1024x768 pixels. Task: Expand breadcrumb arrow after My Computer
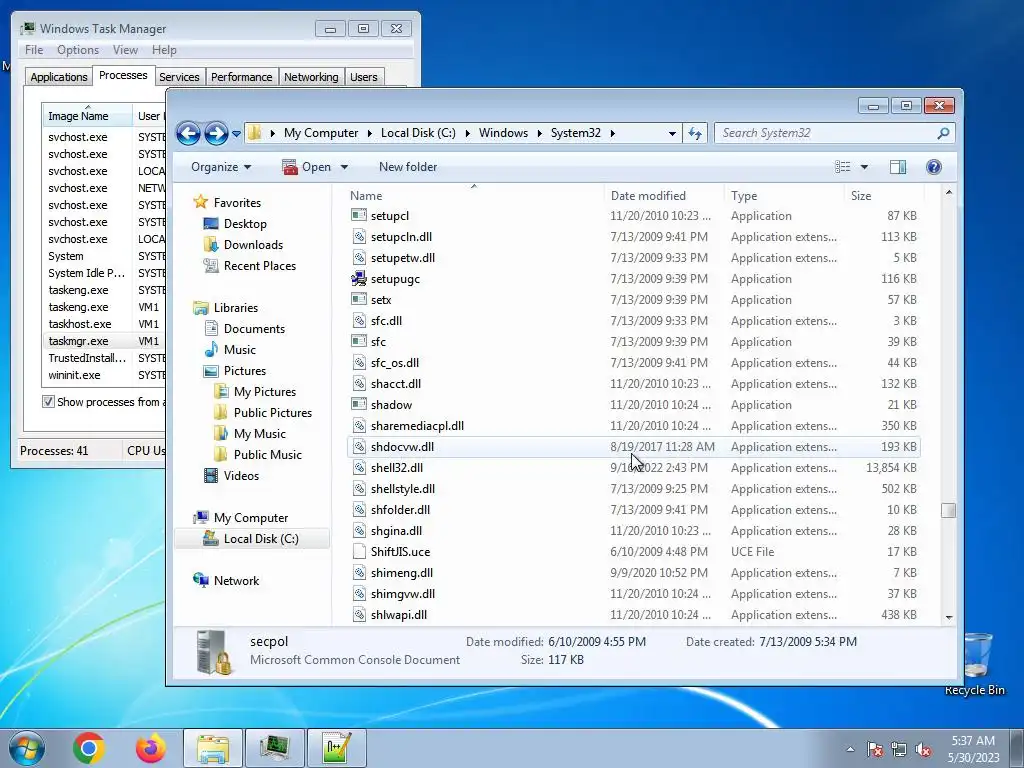pyautogui.click(x=370, y=133)
